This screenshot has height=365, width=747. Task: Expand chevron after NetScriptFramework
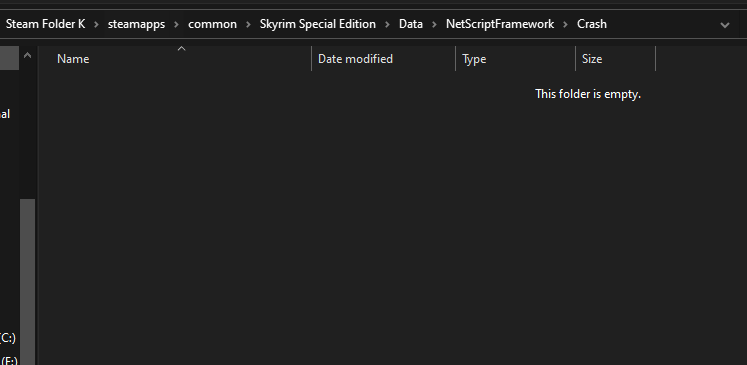click(566, 24)
